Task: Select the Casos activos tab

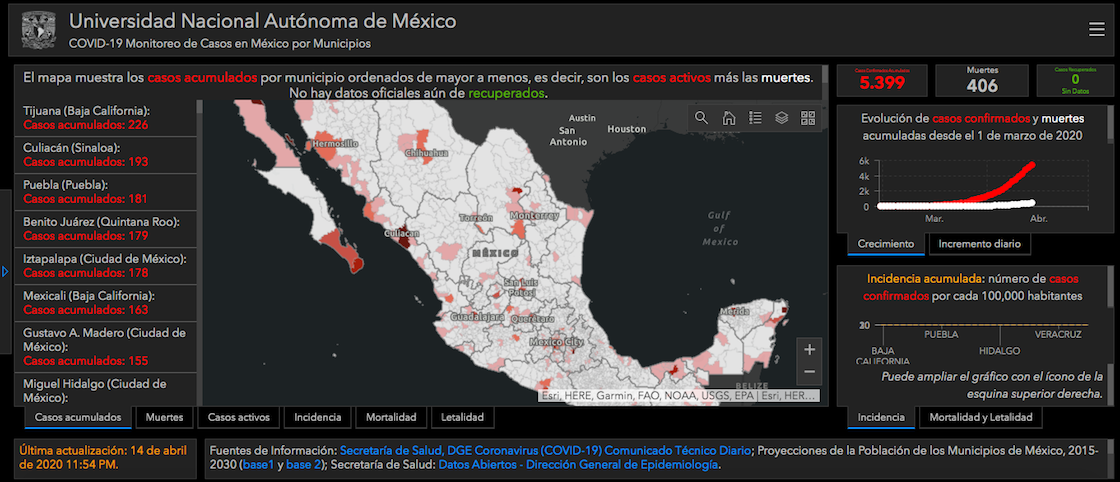Action: [x=239, y=417]
